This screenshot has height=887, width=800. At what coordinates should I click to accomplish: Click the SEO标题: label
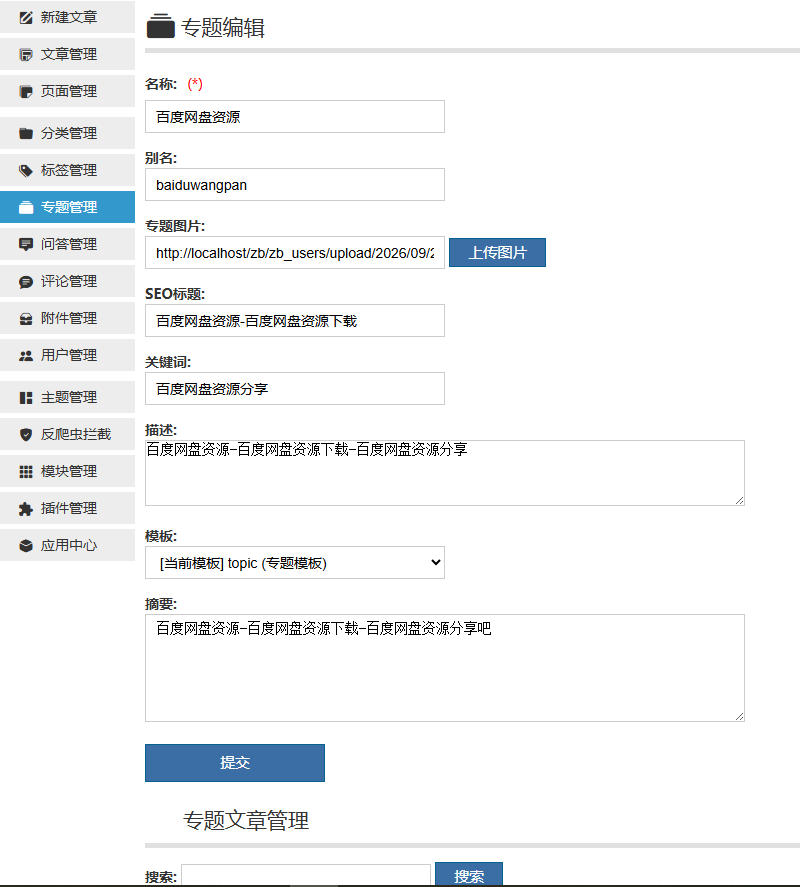tap(175, 294)
